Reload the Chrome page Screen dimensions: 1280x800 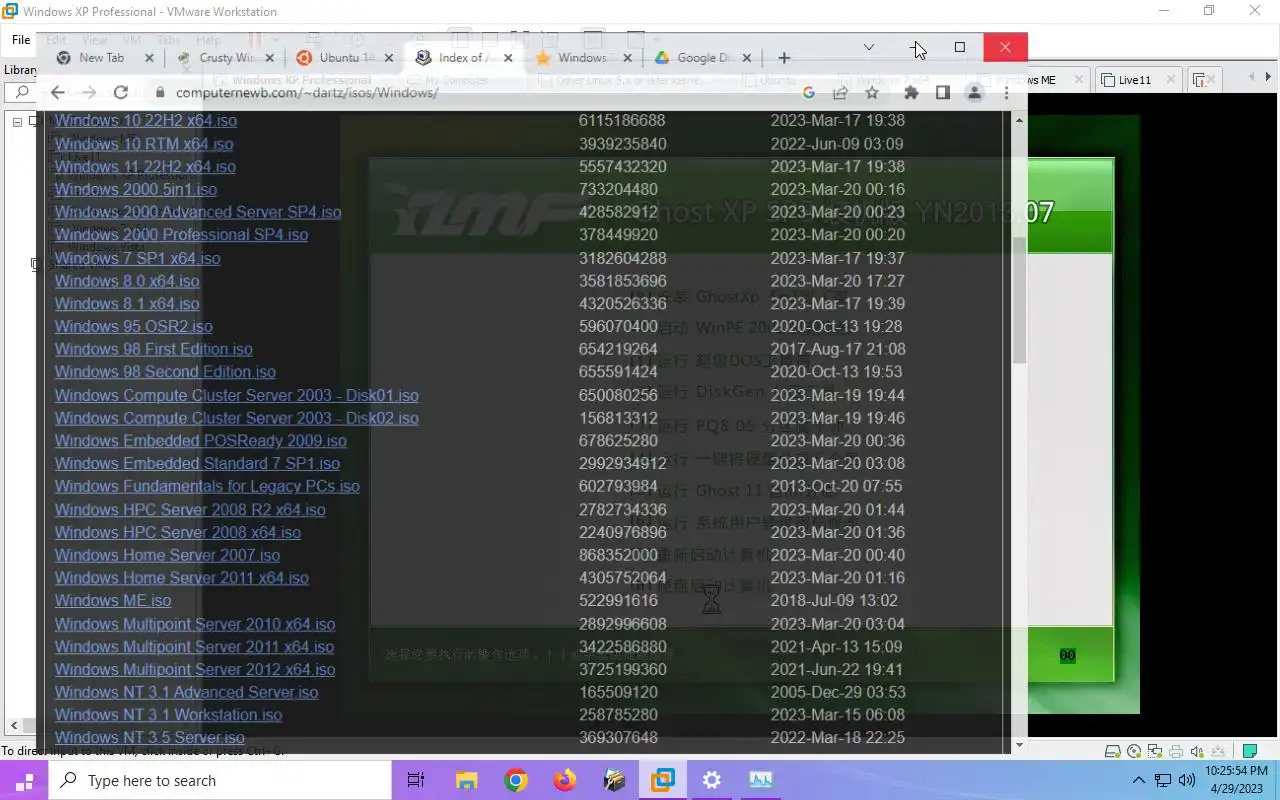[x=121, y=92]
